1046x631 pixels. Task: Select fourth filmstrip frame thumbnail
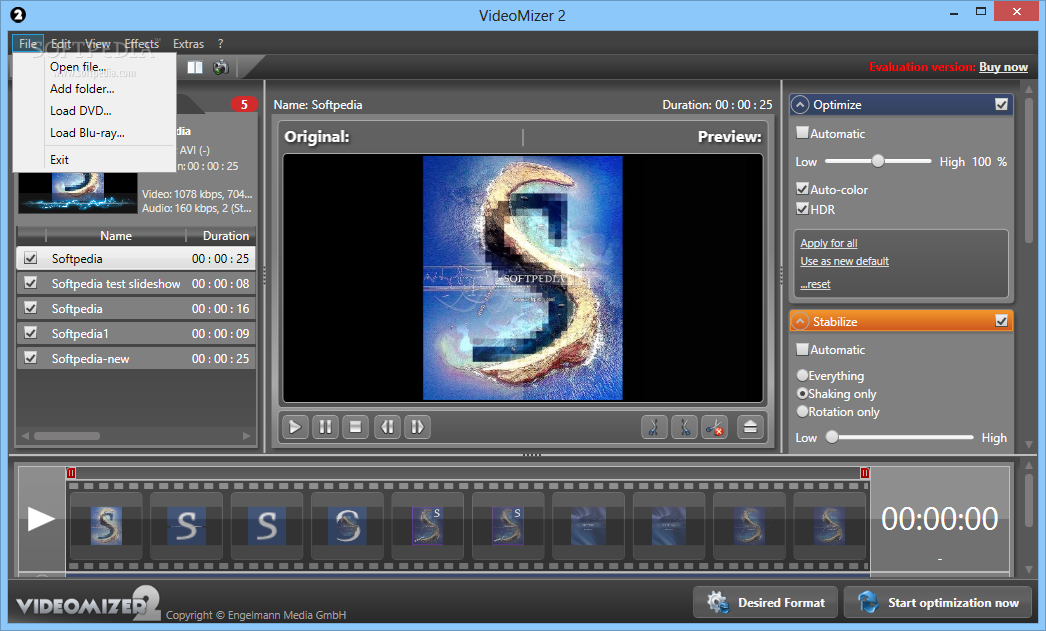348,526
